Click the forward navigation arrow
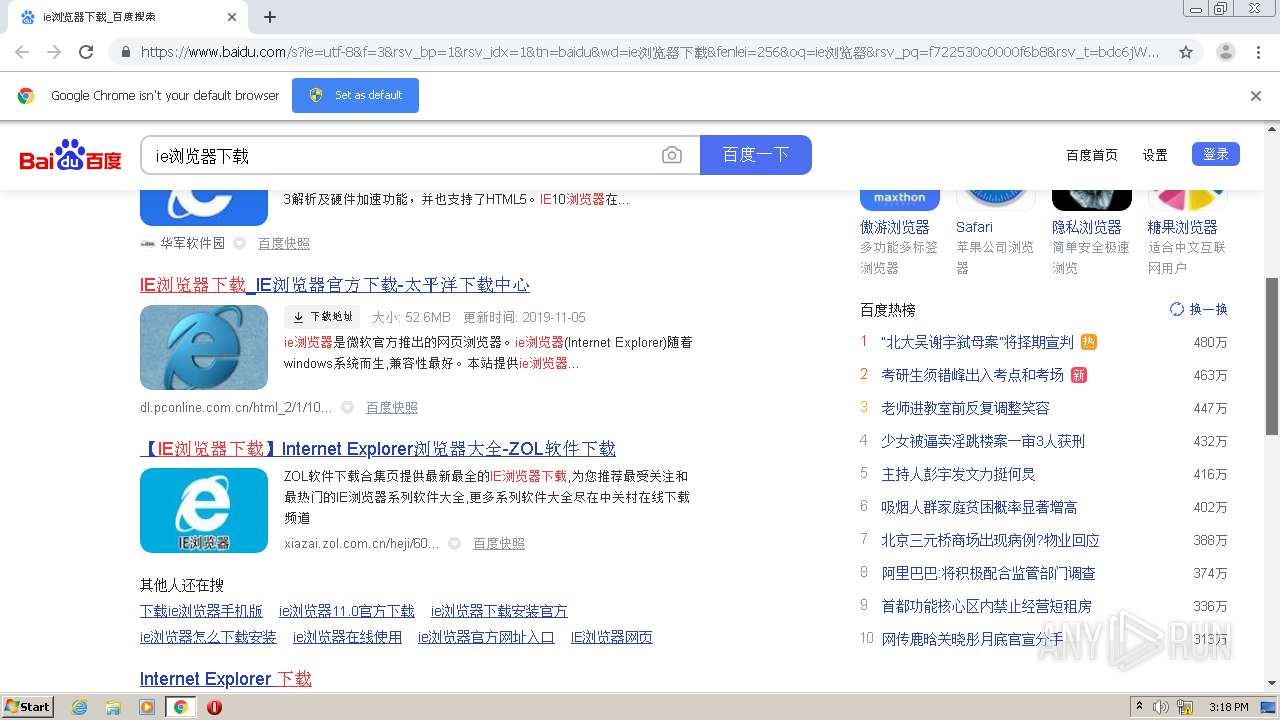The image size is (1280, 720). click(x=54, y=52)
